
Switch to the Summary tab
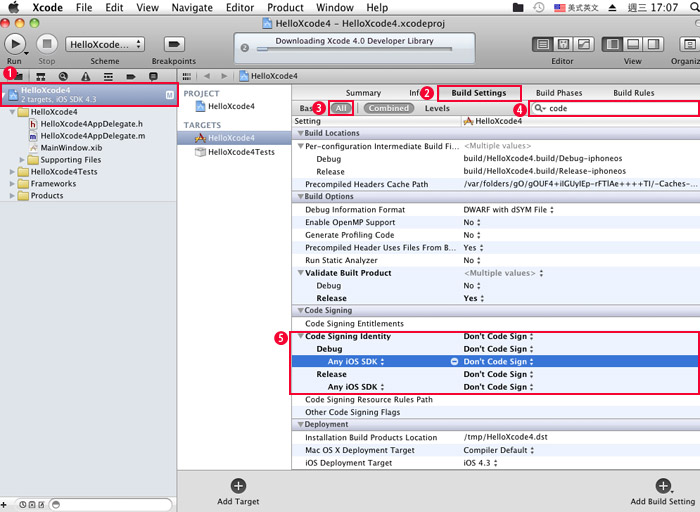point(363,93)
